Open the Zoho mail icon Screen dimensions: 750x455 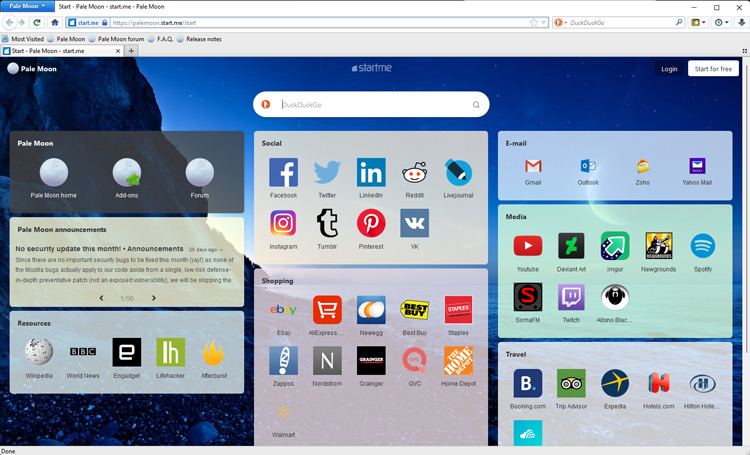pos(643,166)
